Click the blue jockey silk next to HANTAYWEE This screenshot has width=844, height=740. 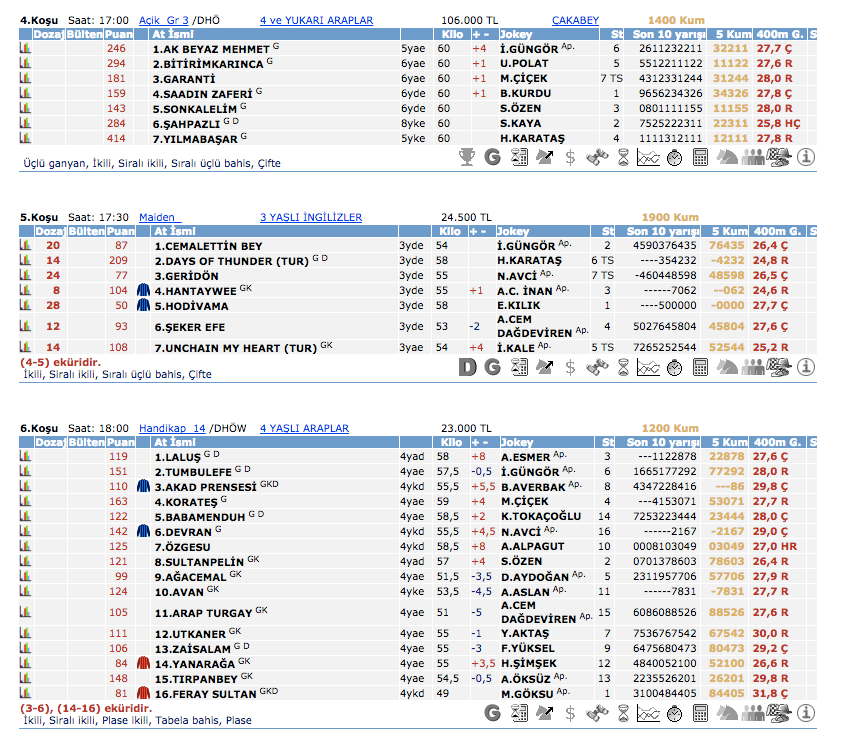[x=143, y=290]
